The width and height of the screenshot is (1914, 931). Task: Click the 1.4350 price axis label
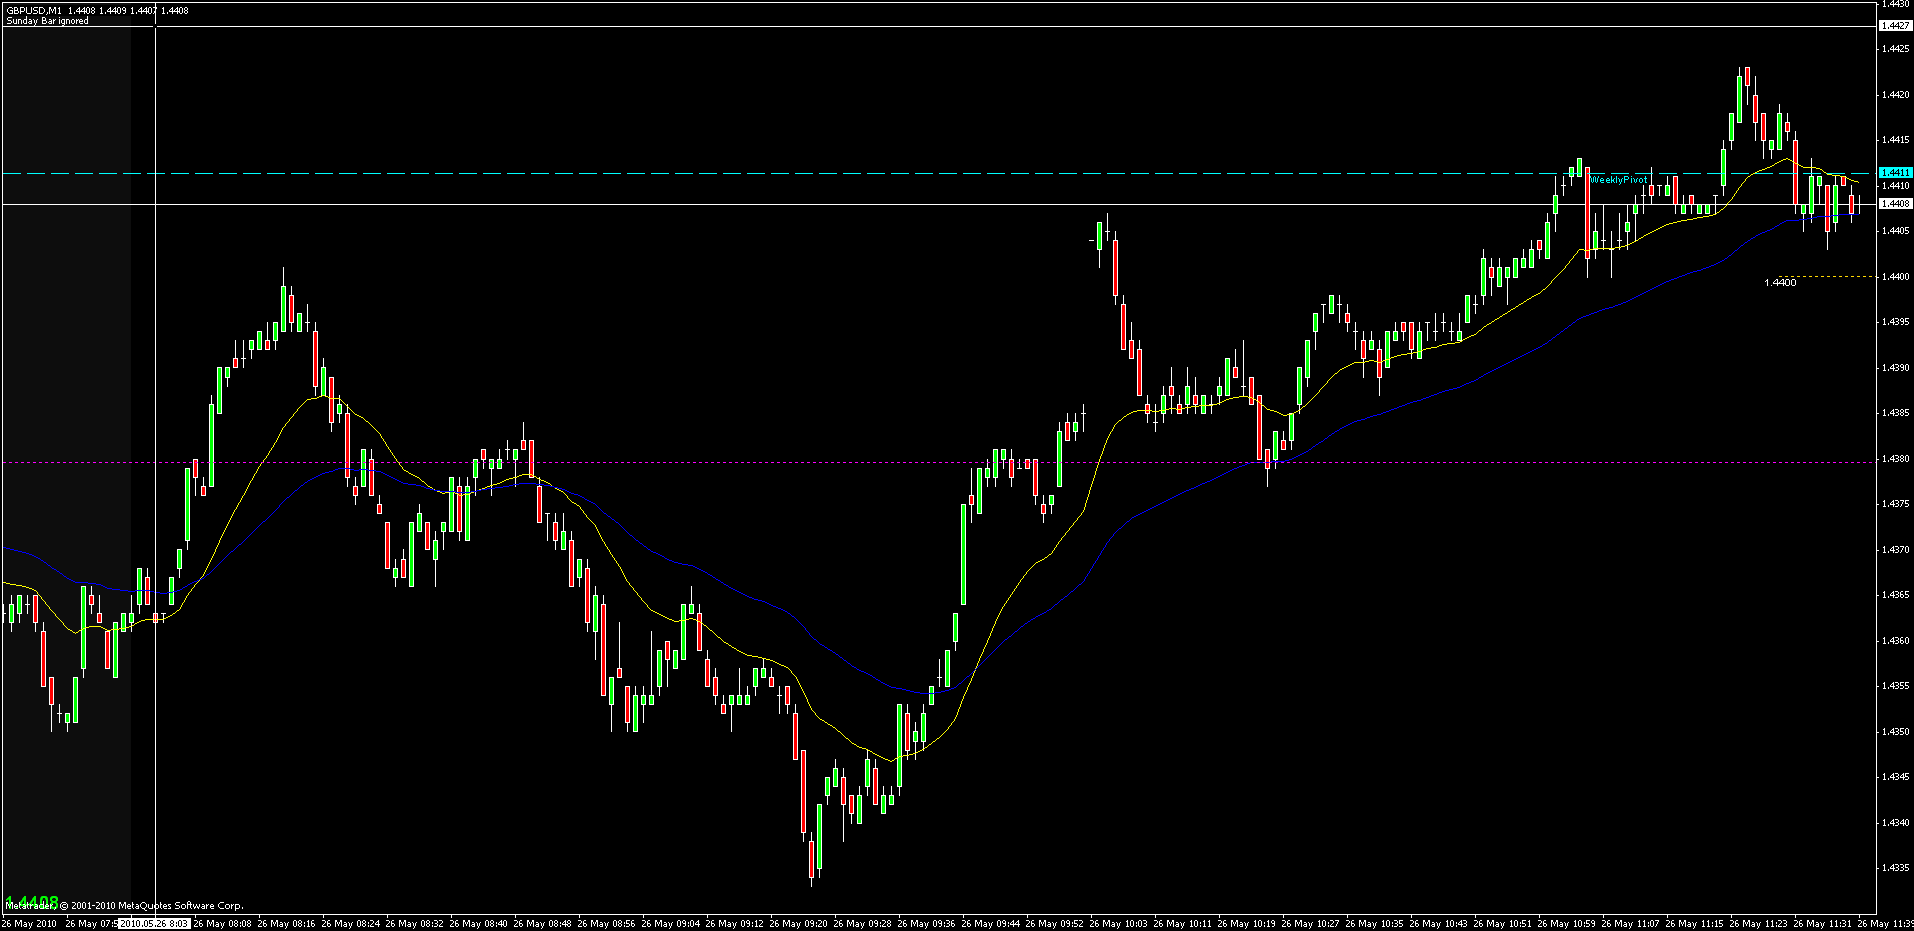point(1896,732)
